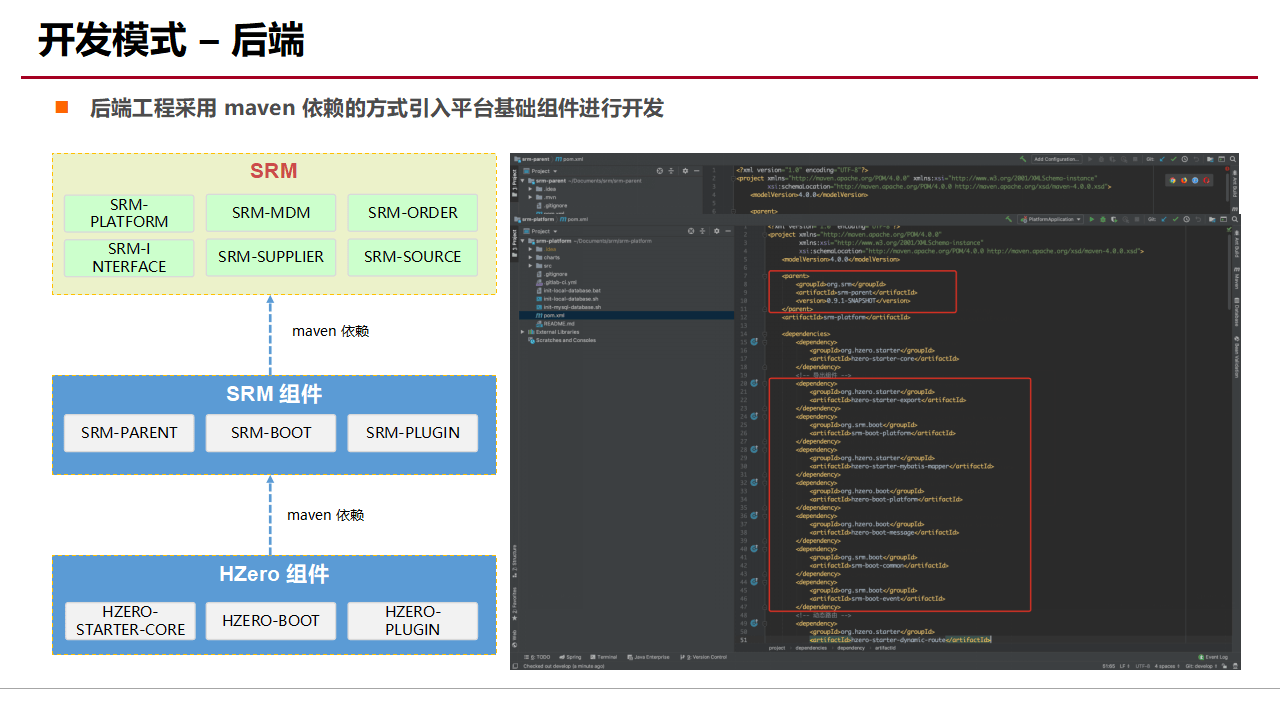Click Git update project arrow in srm-platform window

(x=1164, y=219)
